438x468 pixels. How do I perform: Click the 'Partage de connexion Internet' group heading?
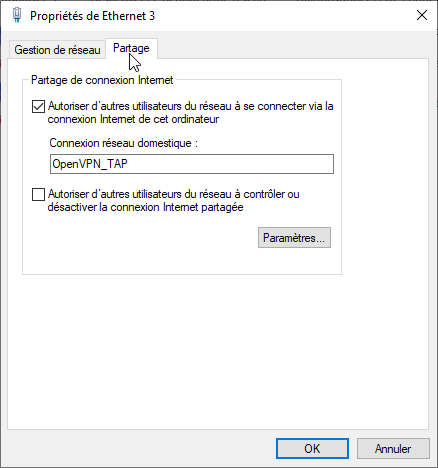tap(102, 80)
